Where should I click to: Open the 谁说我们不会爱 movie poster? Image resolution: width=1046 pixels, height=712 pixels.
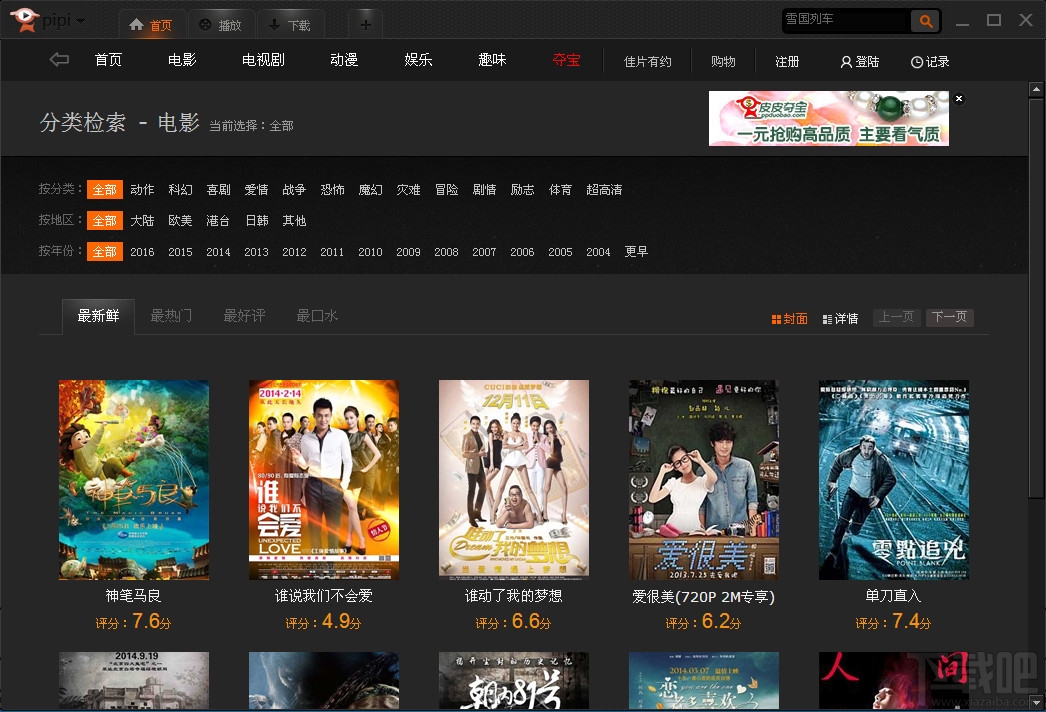[324, 480]
